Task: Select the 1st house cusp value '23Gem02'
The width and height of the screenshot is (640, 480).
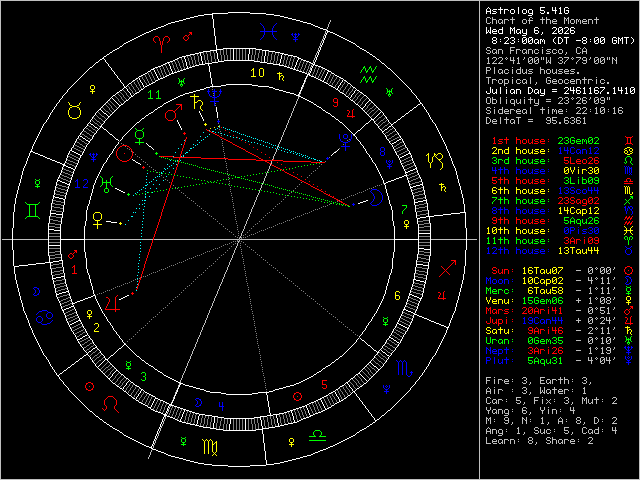Action: point(578,141)
